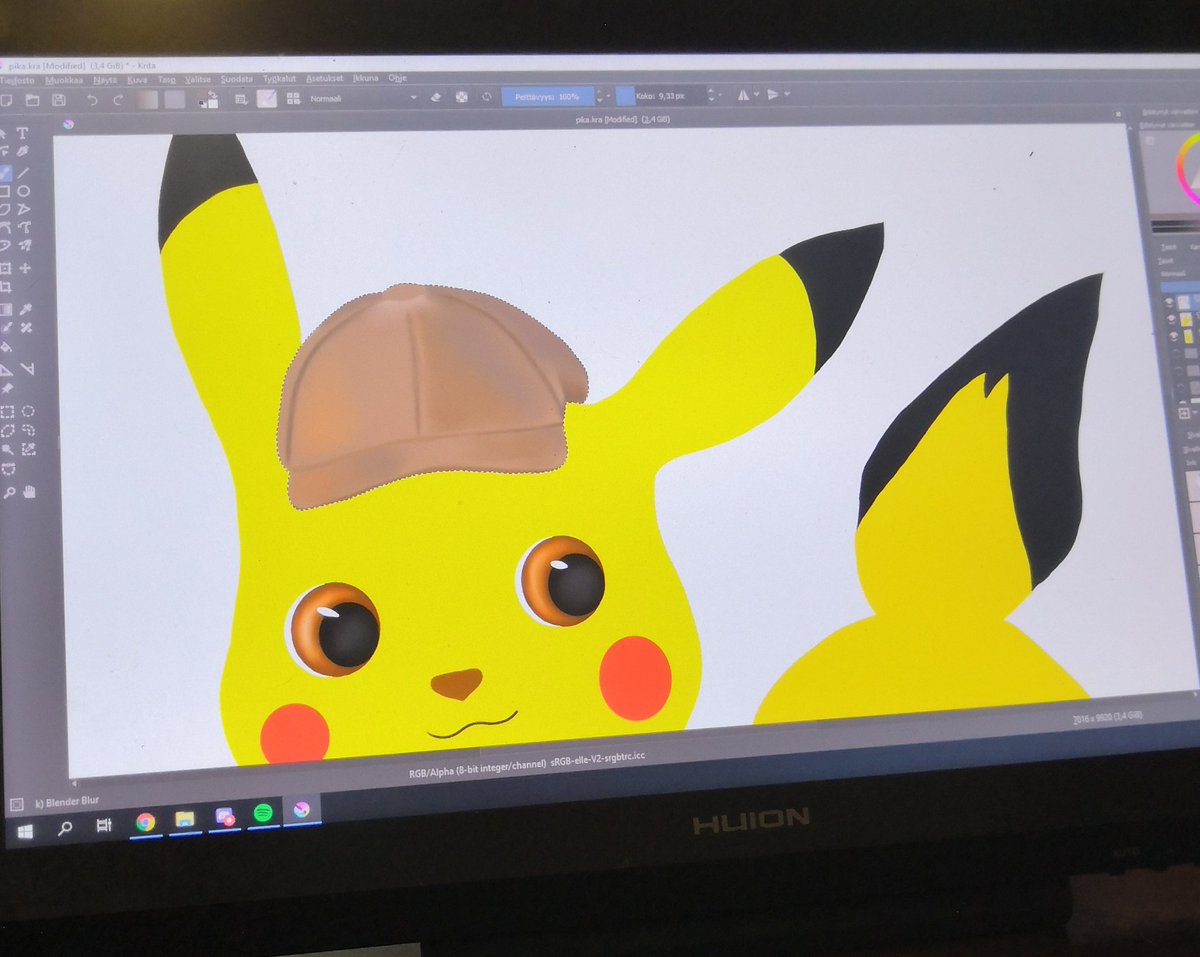The width and height of the screenshot is (1200, 957).
Task: Select the Pan hand tool
Action: tap(29, 491)
